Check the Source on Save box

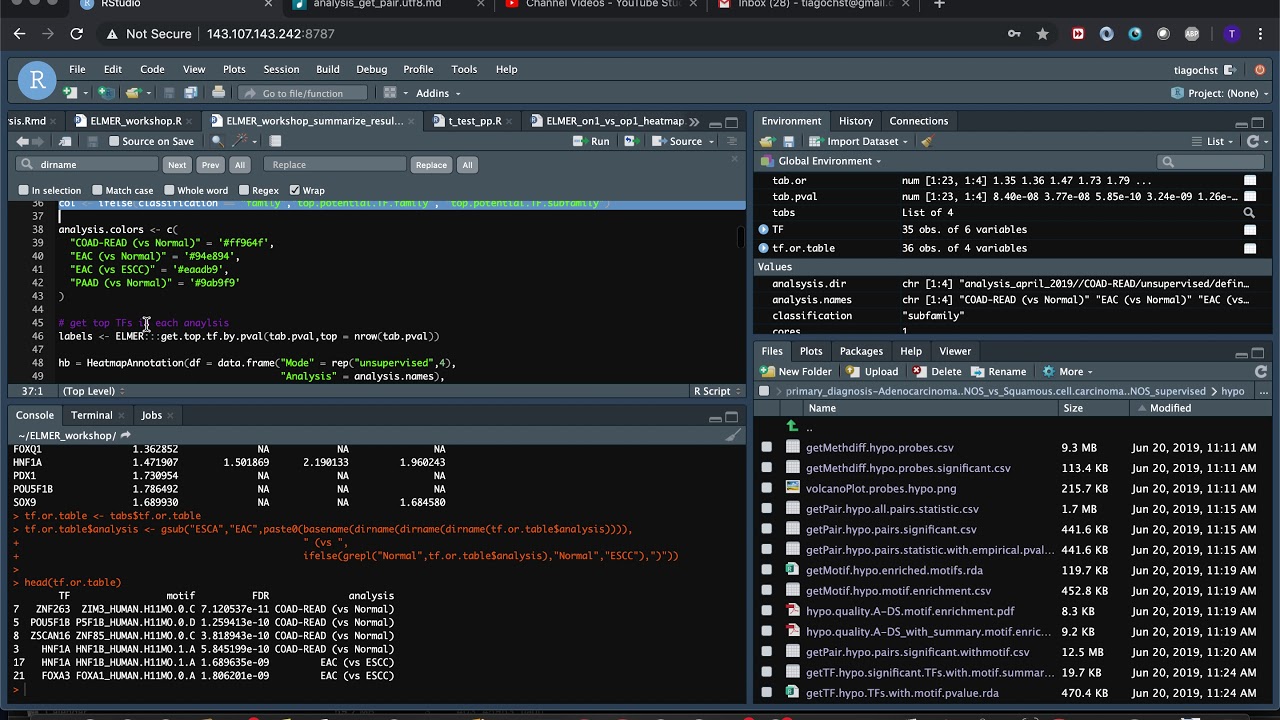(114, 141)
